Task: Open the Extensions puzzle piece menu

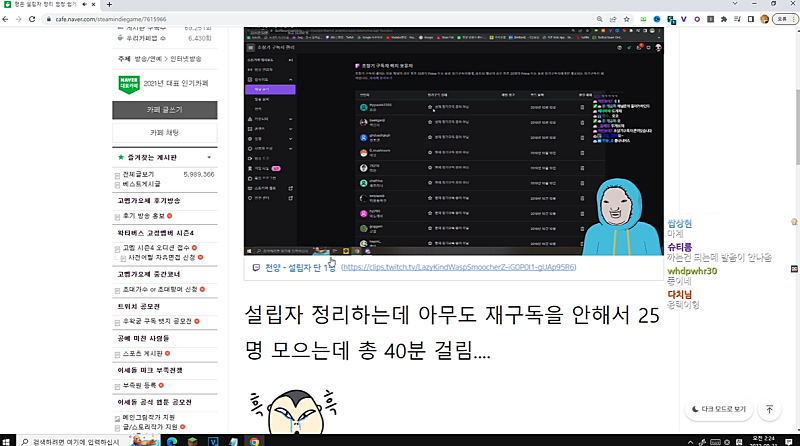Action: pos(723,19)
